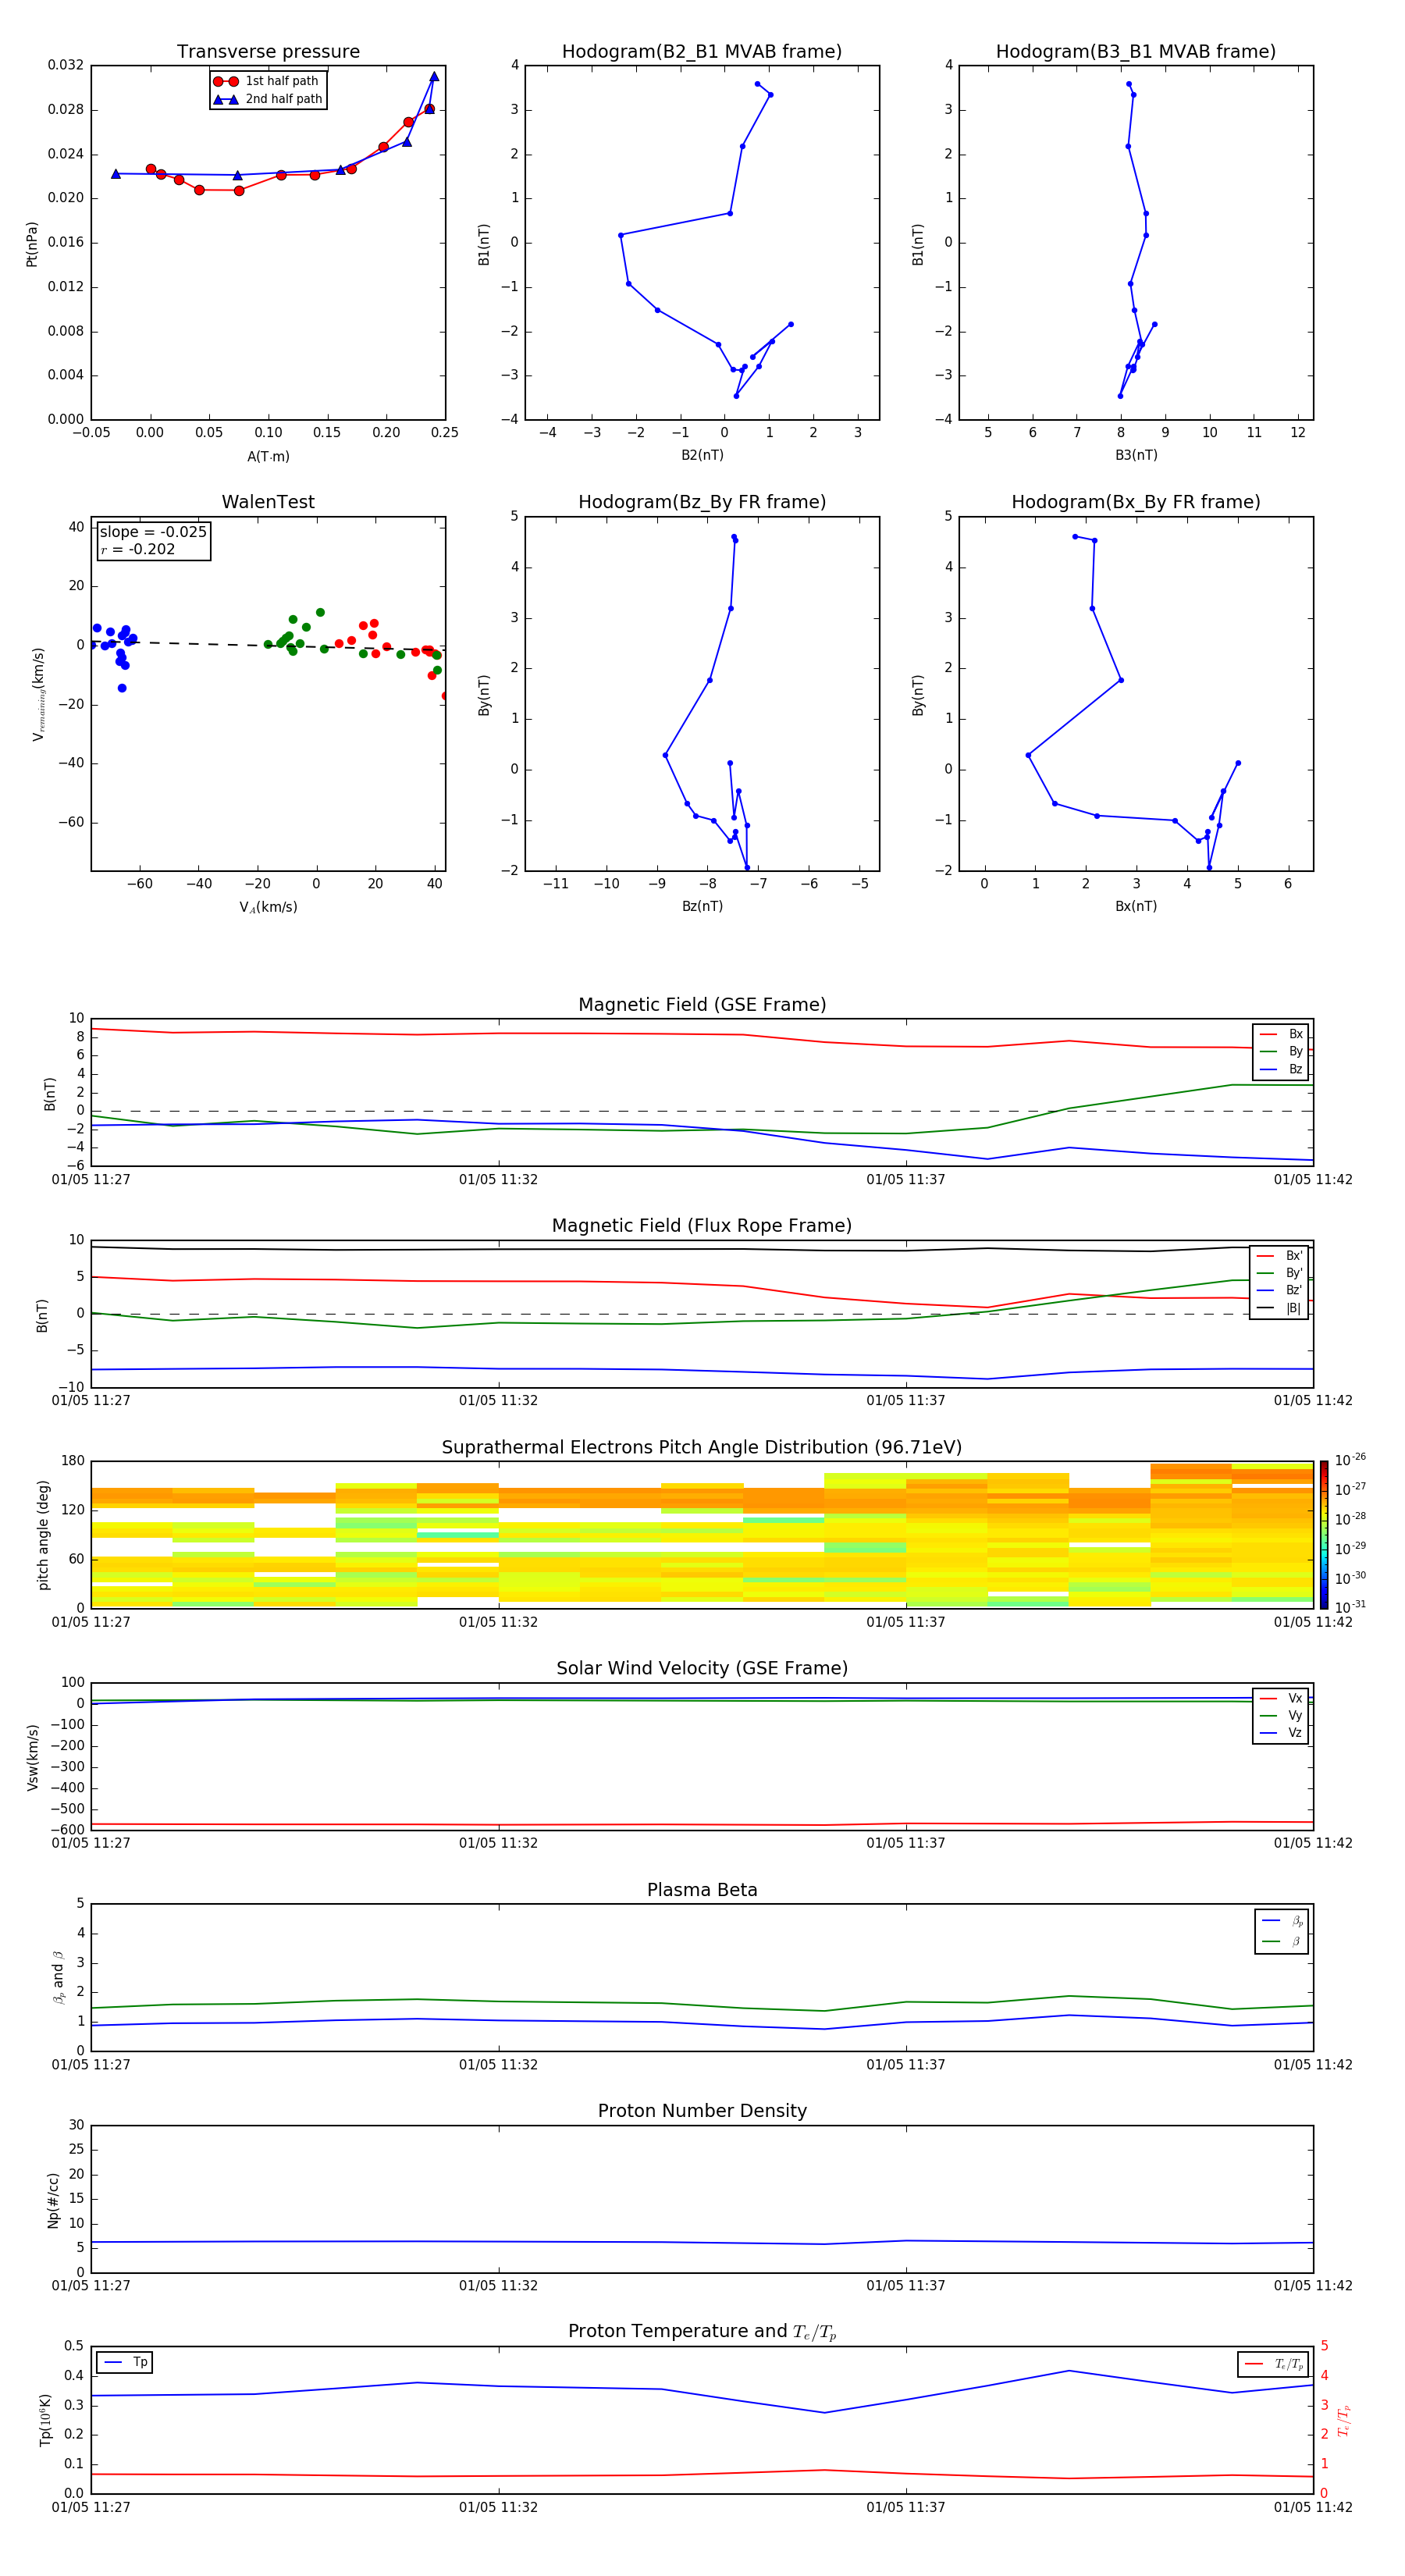Select the β_p legend entry in Plasma Beta plot
1405x2576 pixels.
tap(1282, 1921)
